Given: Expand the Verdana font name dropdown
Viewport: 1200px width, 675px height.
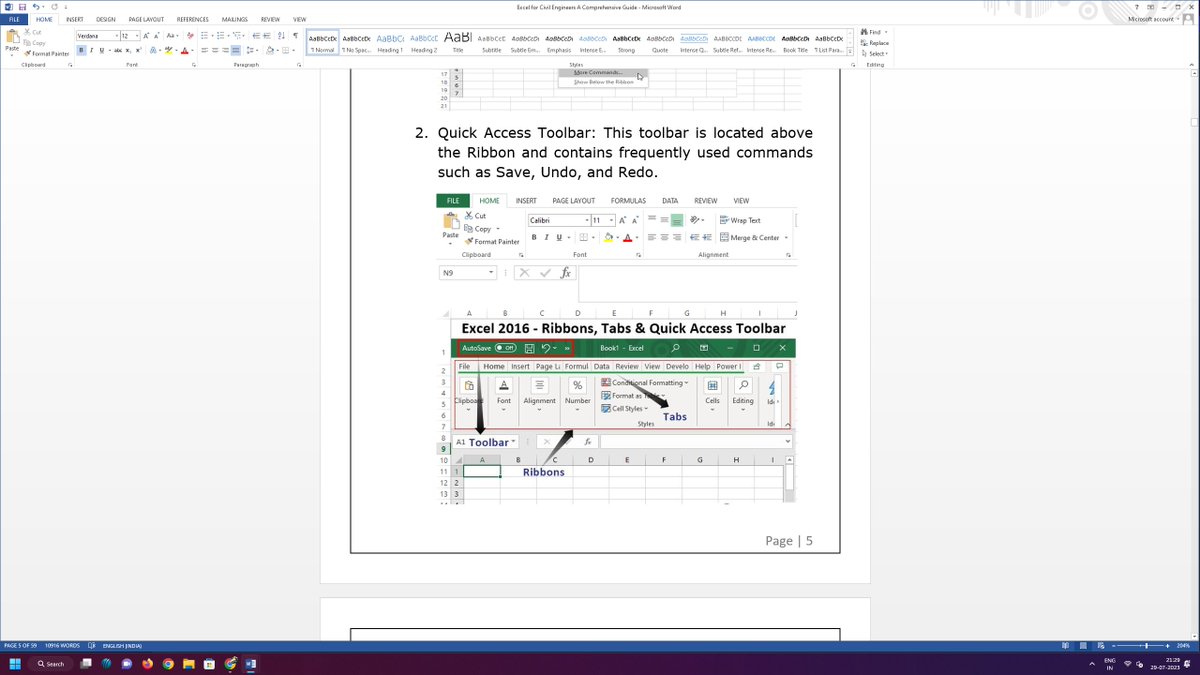Looking at the screenshot, I should click(x=116, y=35).
